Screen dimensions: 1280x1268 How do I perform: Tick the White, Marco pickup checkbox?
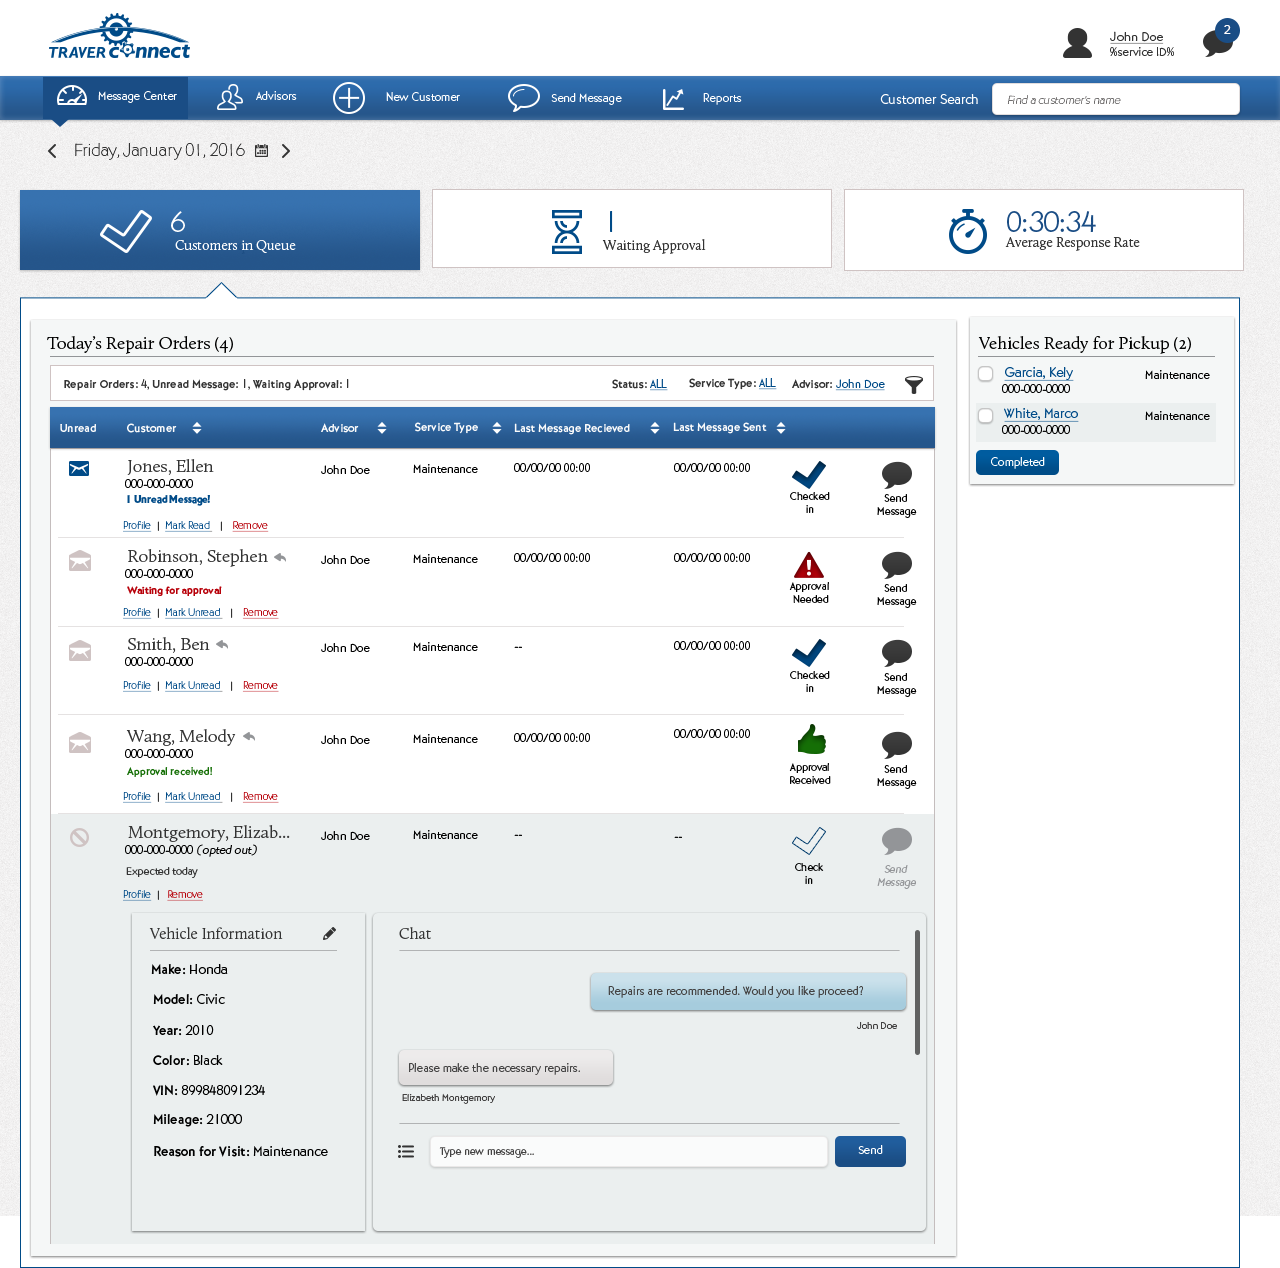[x=986, y=416]
